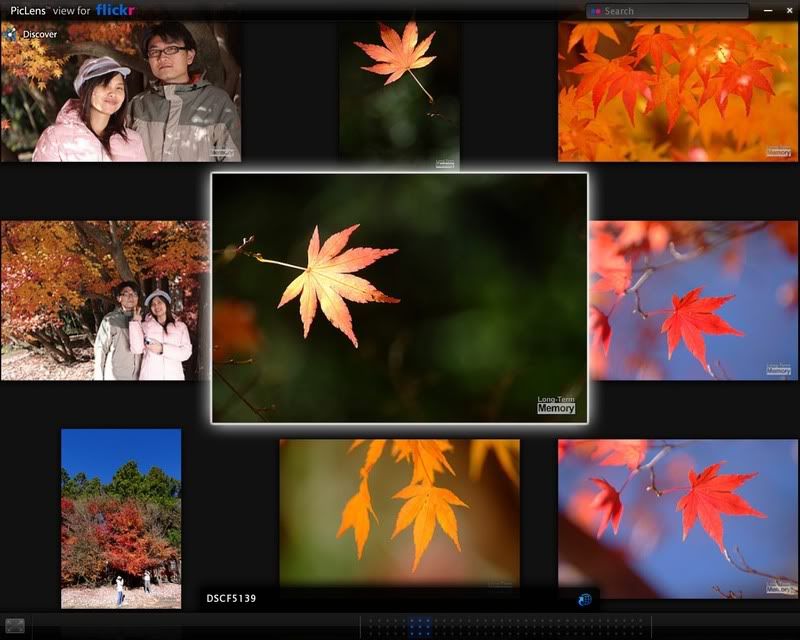Open the couple under autumn trees thumbnail
Viewport: 800px width, 640px height.
pyautogui.click(x=106, y=301)
